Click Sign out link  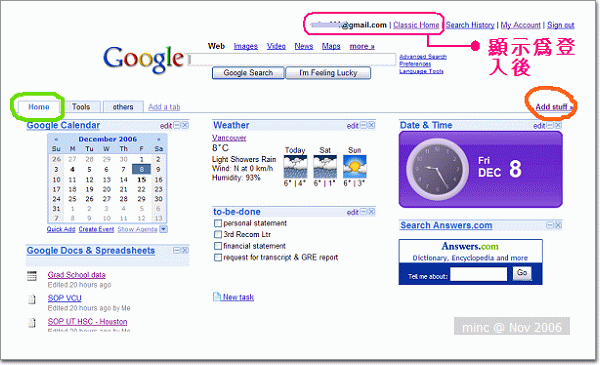point(561,25)
